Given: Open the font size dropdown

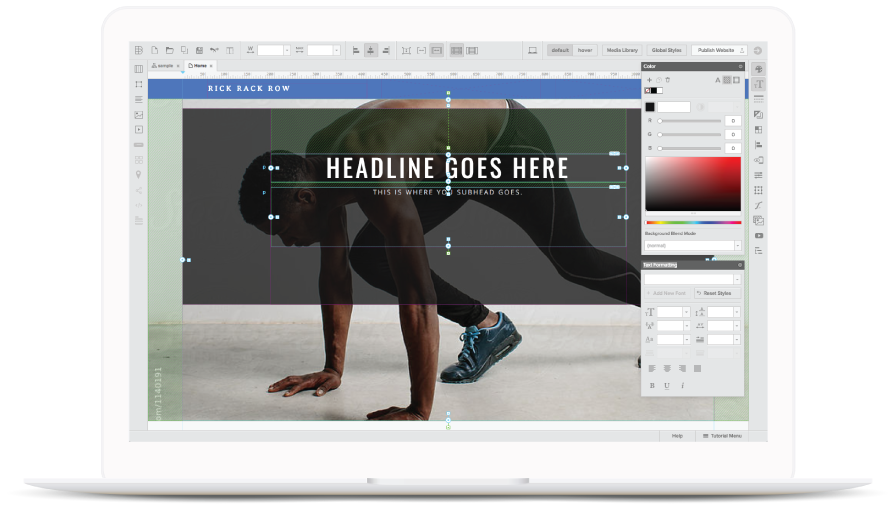Looking at the screenshot, I should (x=686, y=312).
